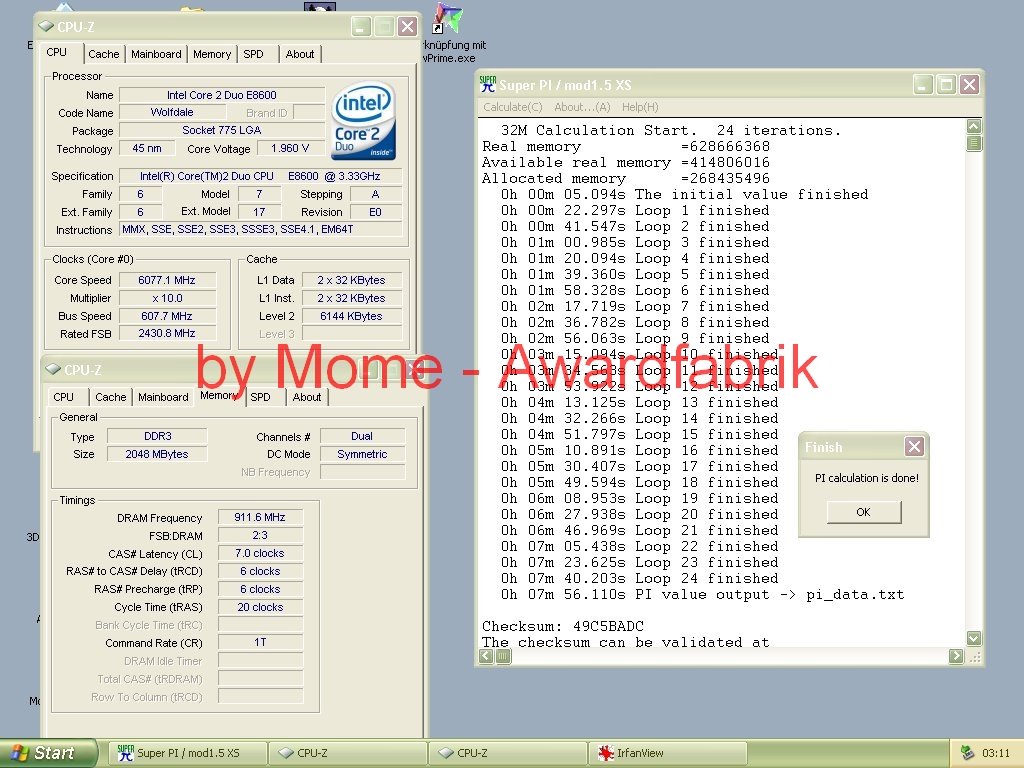This screenshot has width=1024, height=768.
Task: Open About...(A) menu in Super PI
Action: point(582,107)
